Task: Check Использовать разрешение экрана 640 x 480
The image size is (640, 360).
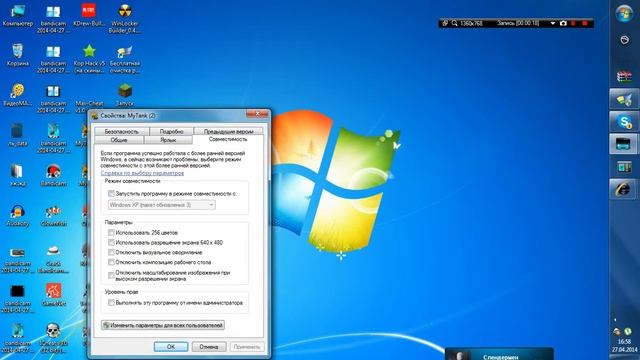Action: (x=111, y=242)
